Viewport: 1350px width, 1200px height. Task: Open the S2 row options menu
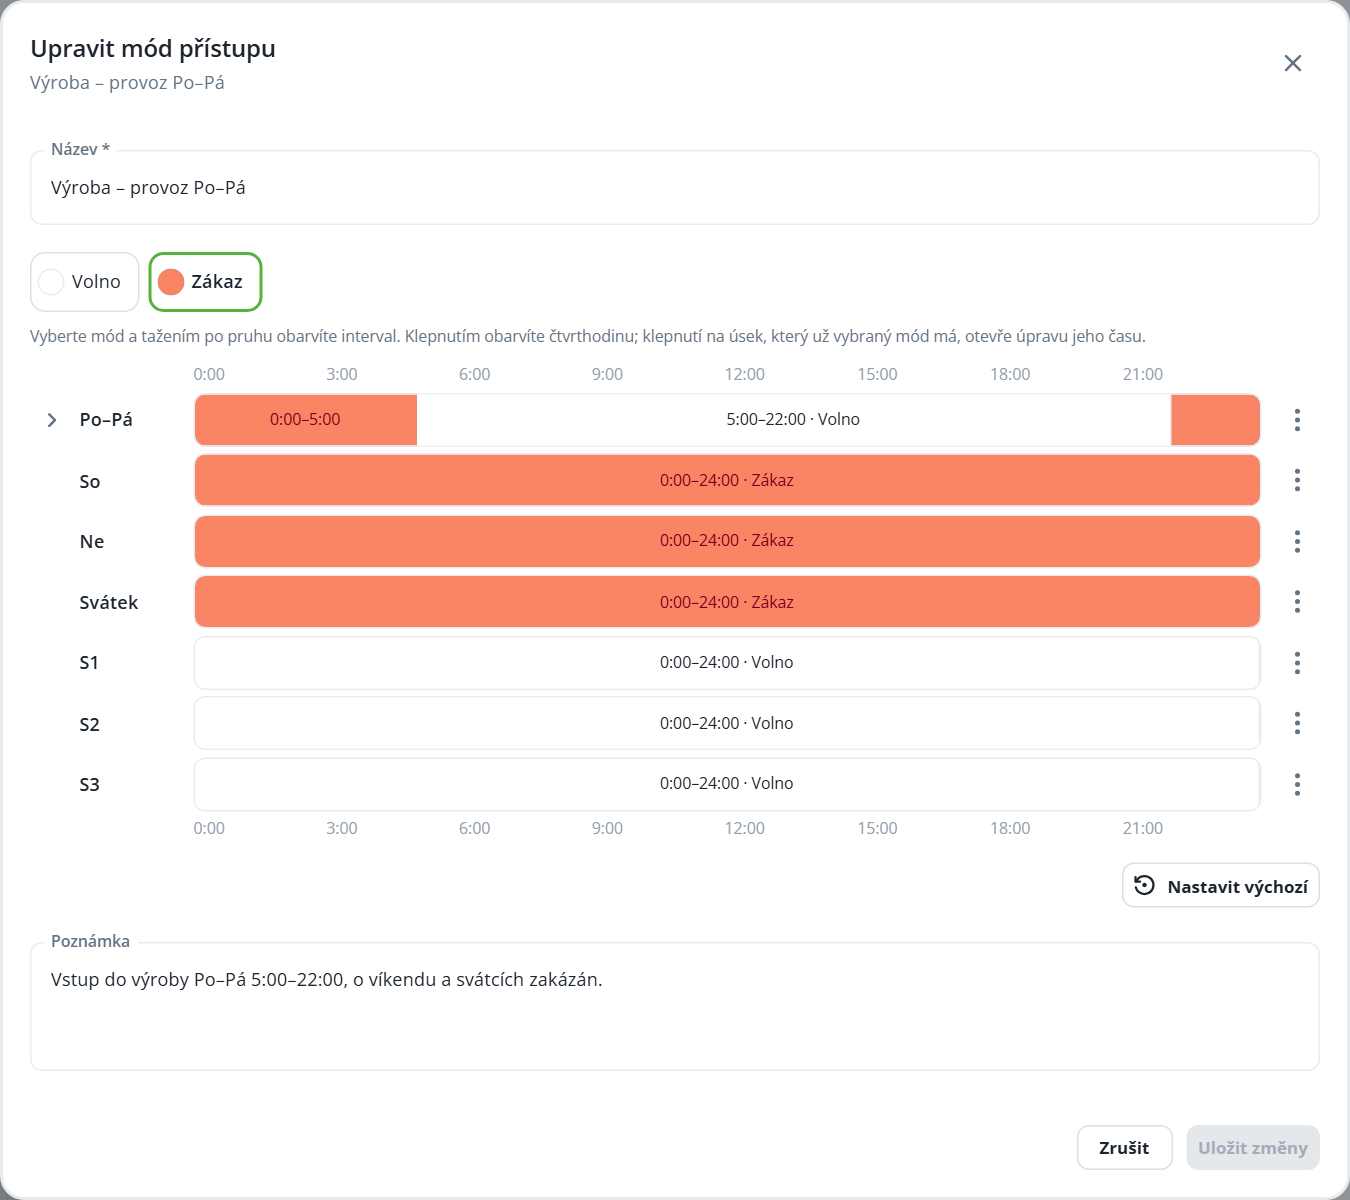point(1297,723)
